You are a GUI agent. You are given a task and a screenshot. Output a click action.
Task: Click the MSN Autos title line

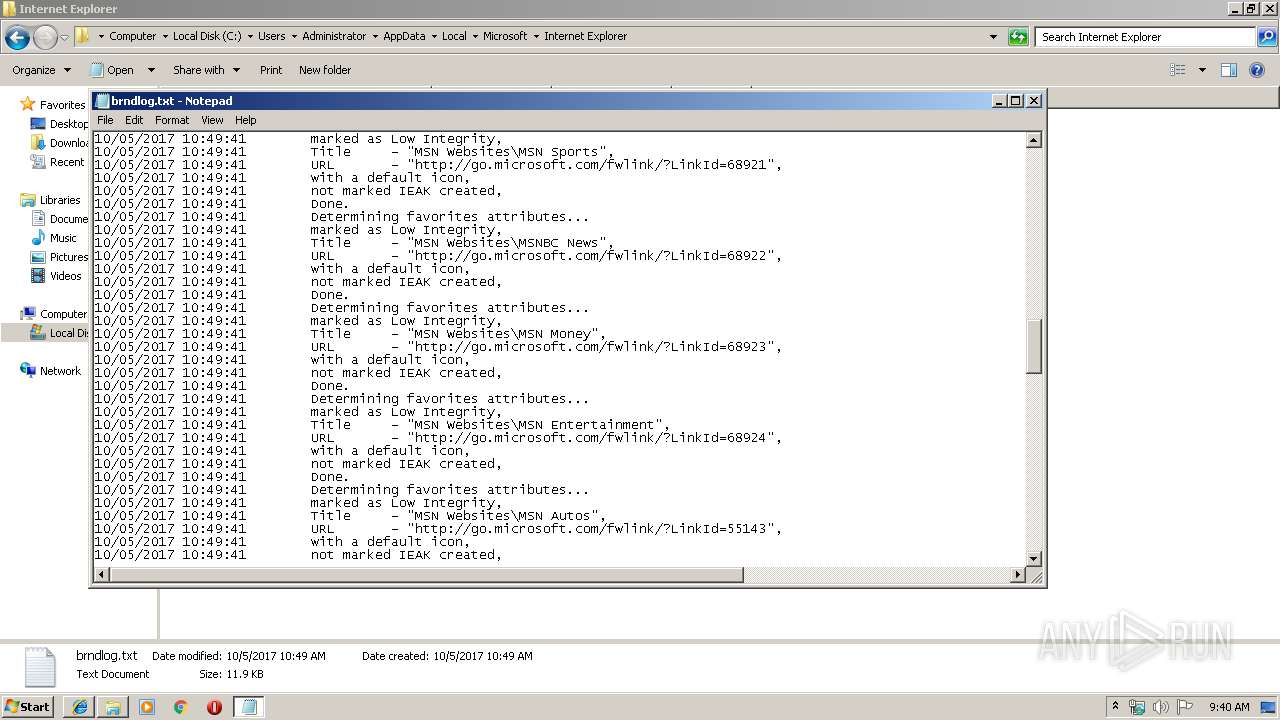point(350,516)
